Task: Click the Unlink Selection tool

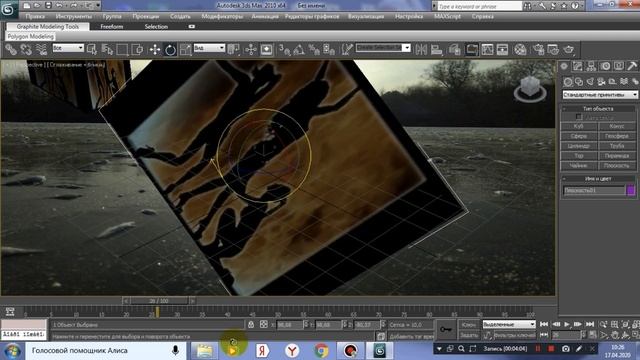Action: pyautogui.click(x=26, y=50)
